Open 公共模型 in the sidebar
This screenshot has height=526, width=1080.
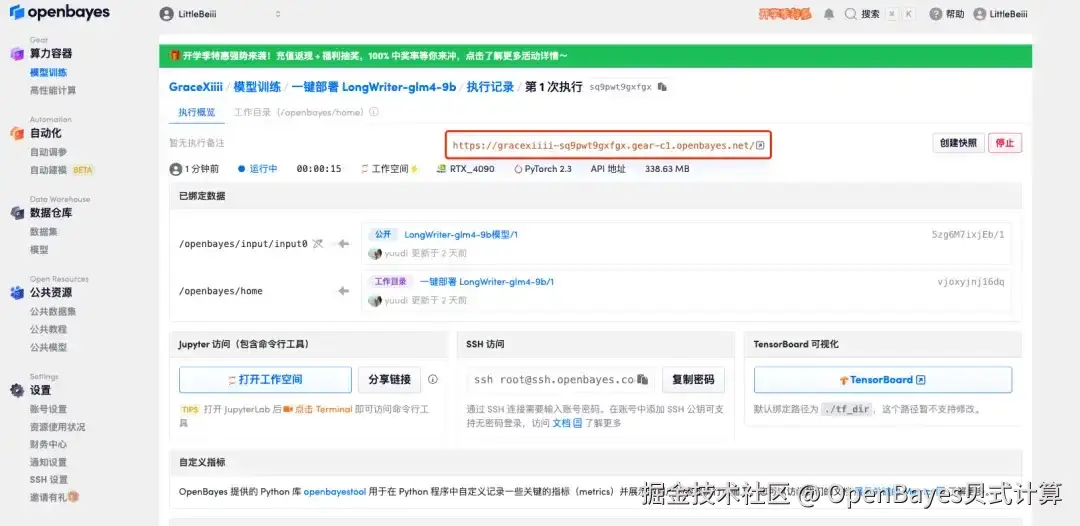pos(48,347)
